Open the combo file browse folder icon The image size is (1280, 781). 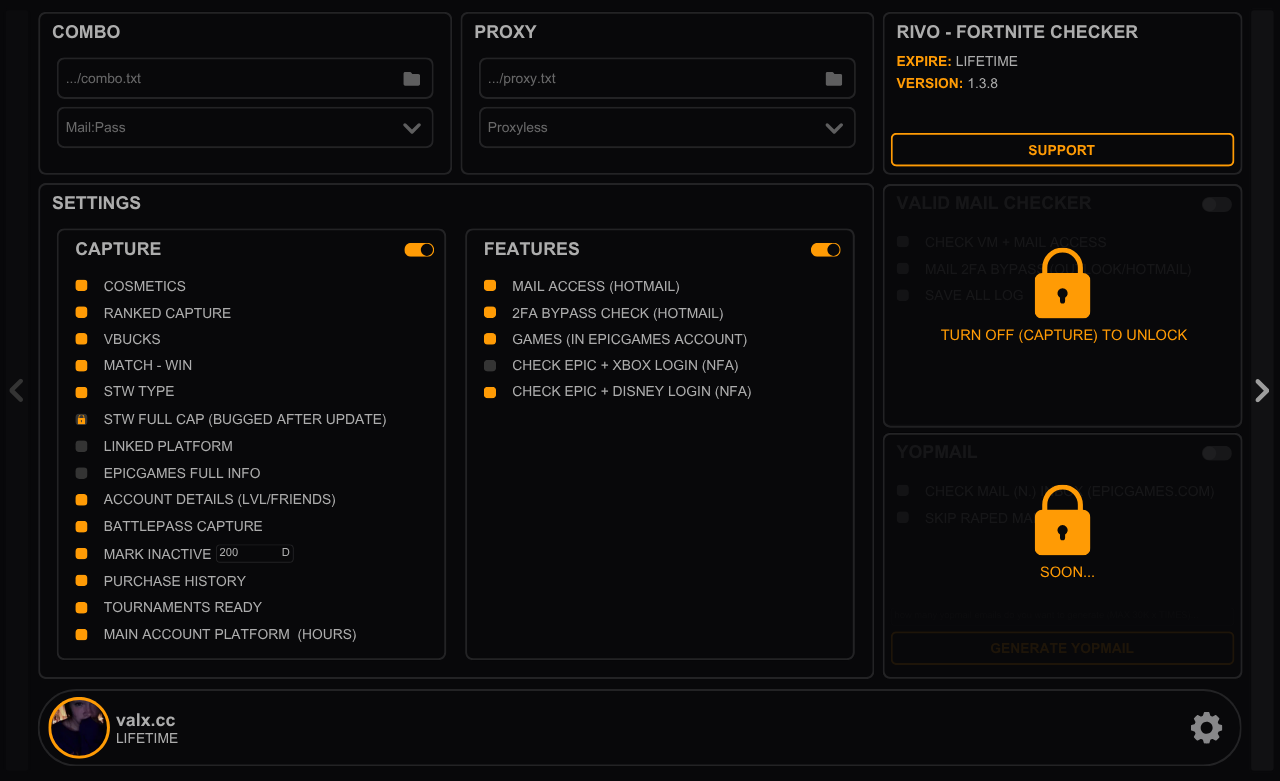(412, 79)
